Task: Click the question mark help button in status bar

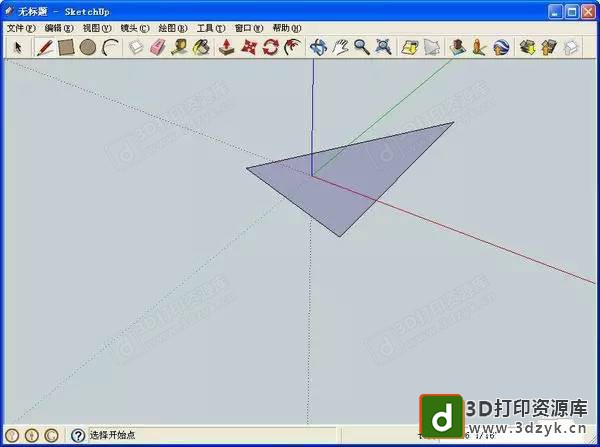Action: pos(77,436)
